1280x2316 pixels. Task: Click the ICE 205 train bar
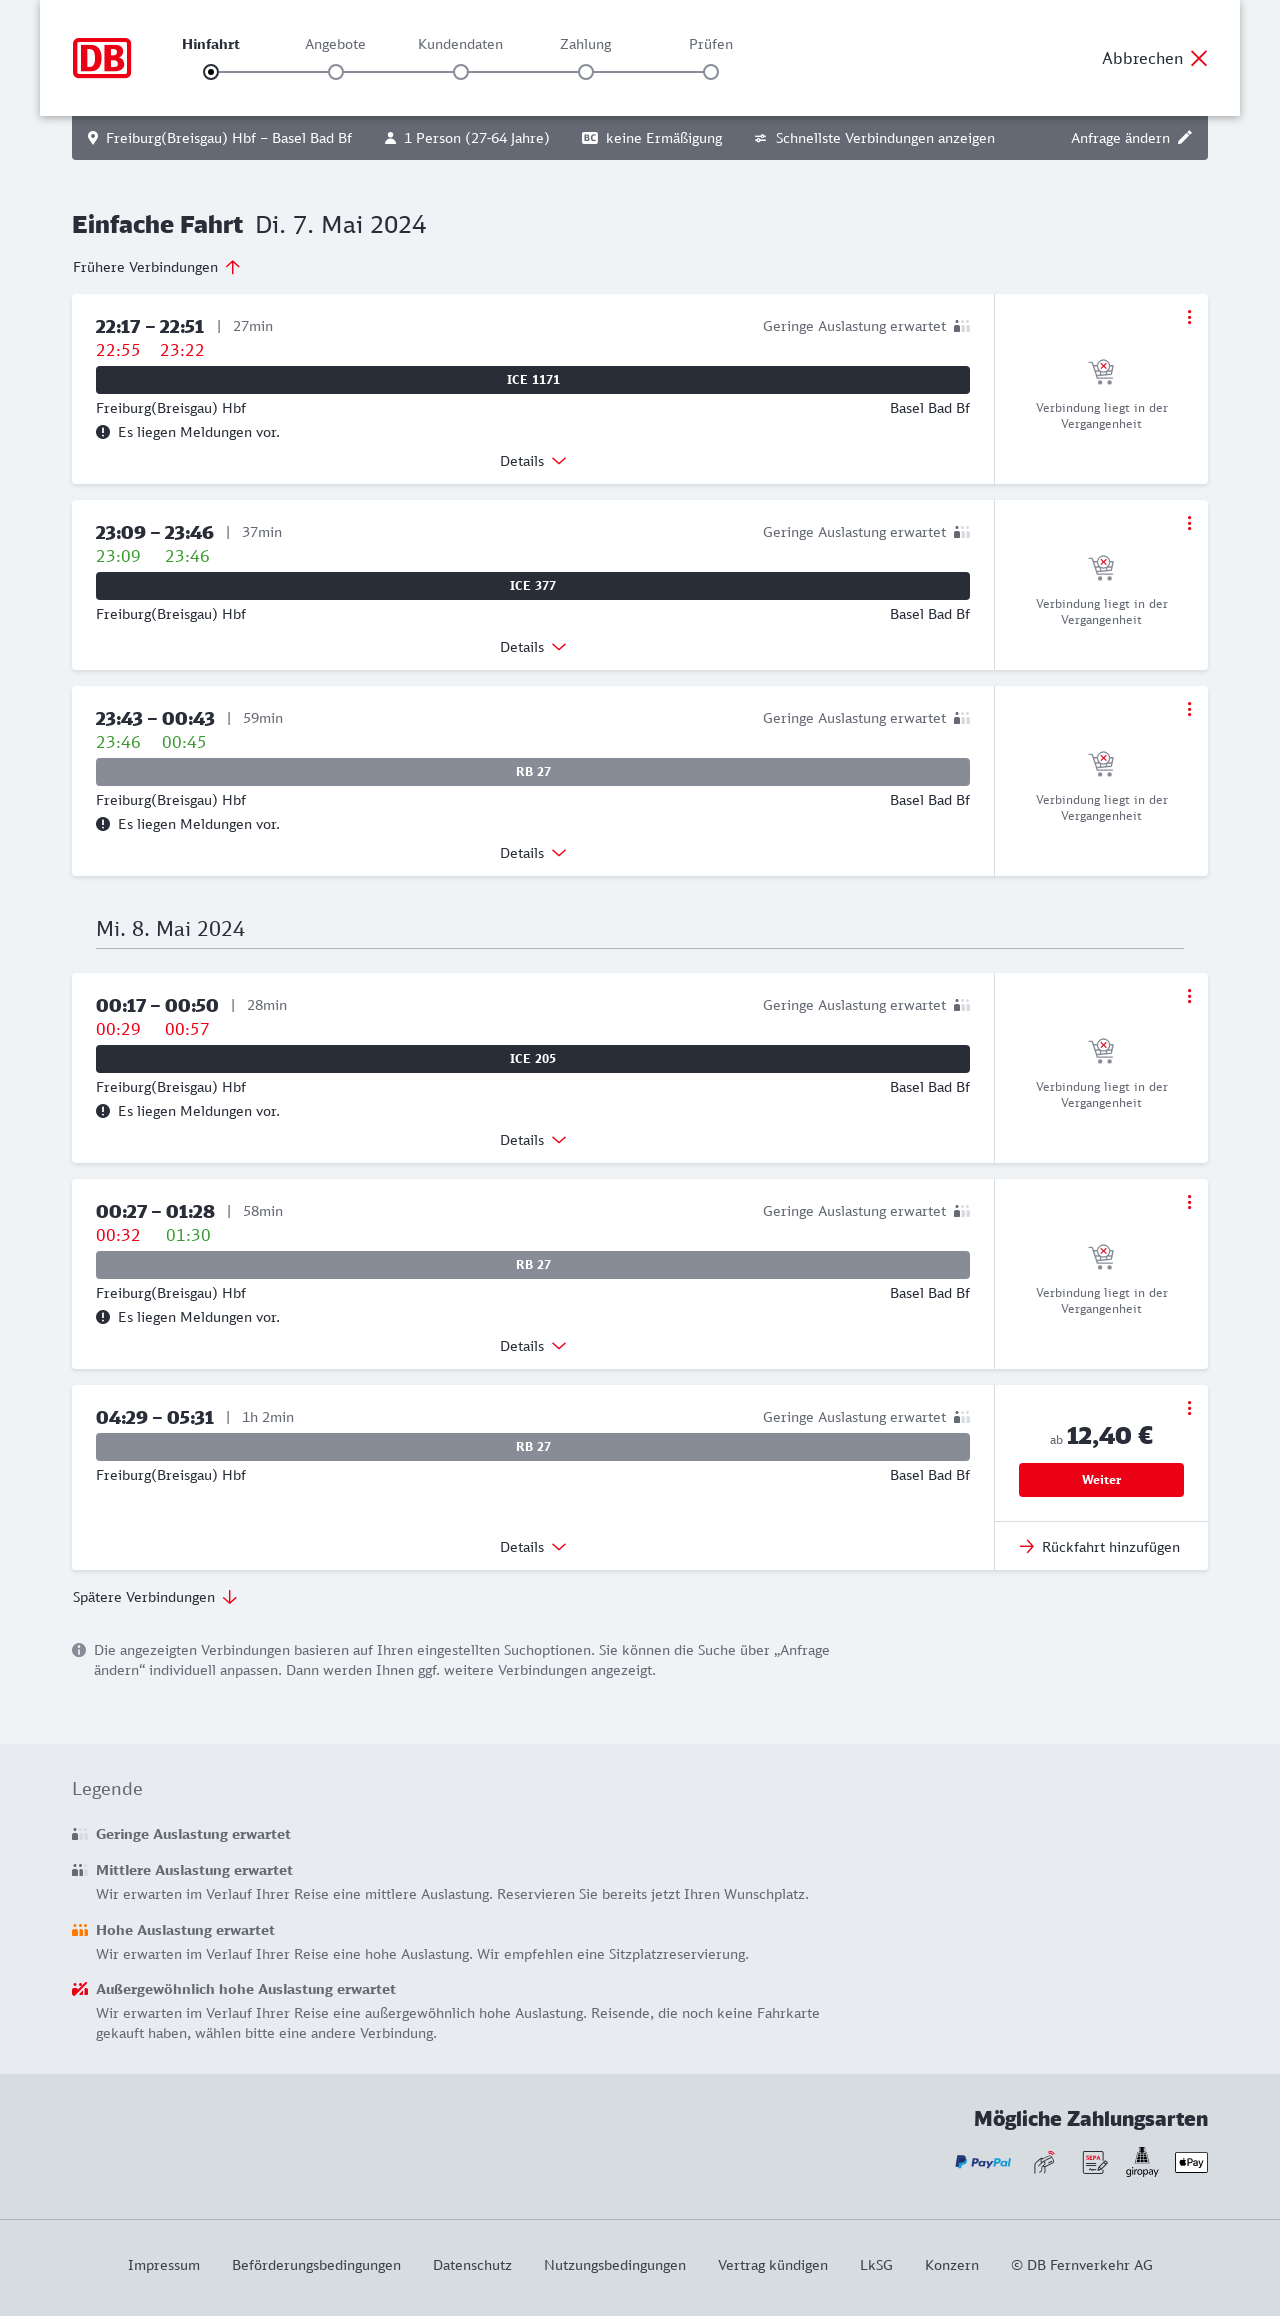pyautogui.click(x=533, y=1059)
